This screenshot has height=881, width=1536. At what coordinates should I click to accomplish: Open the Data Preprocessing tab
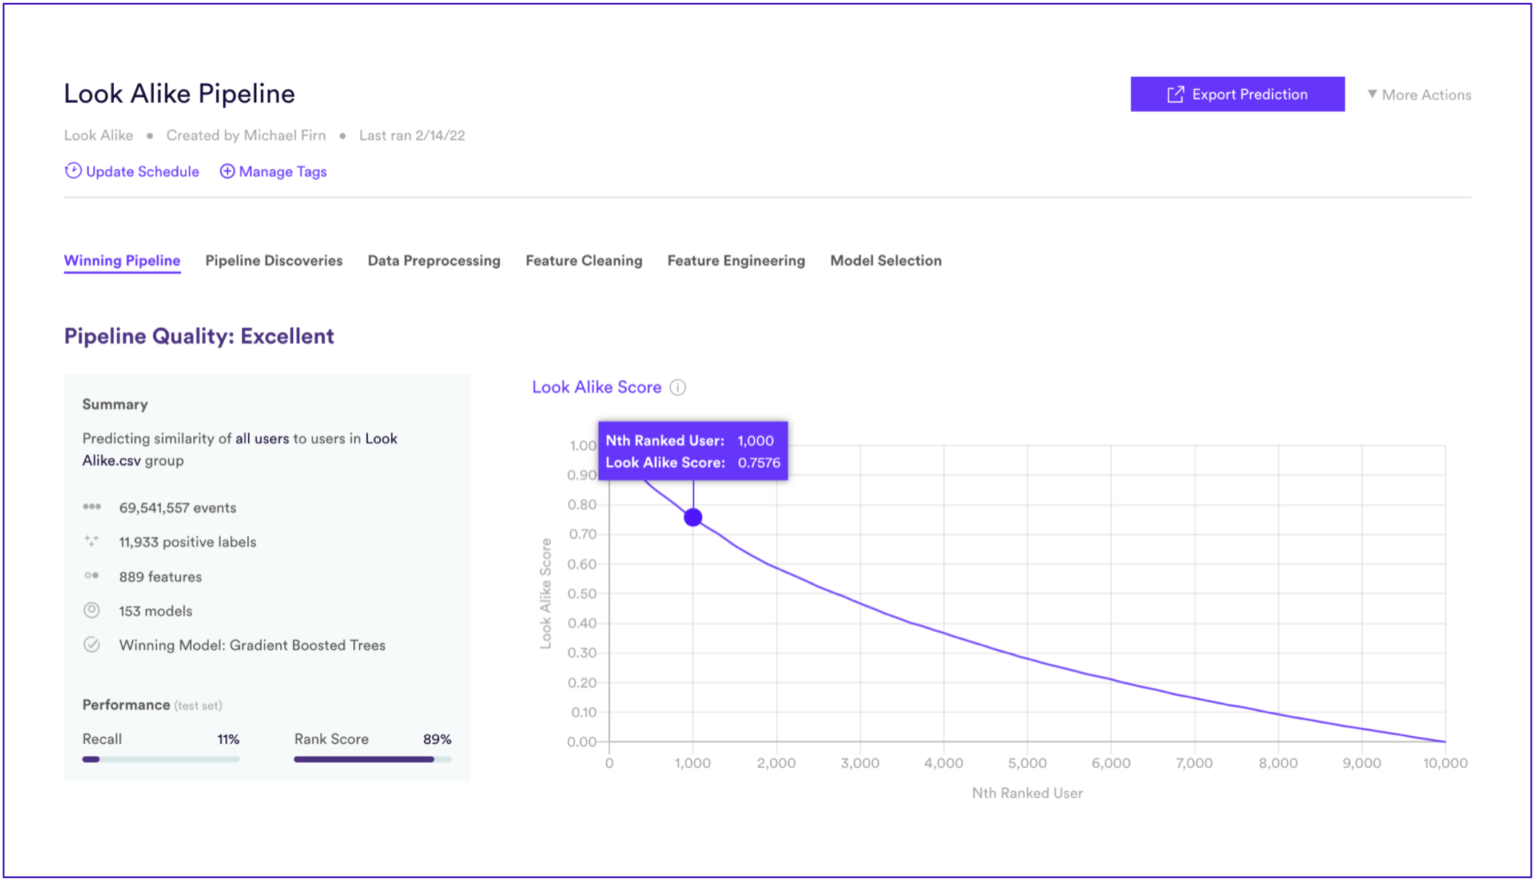click(x=434, y=260)
